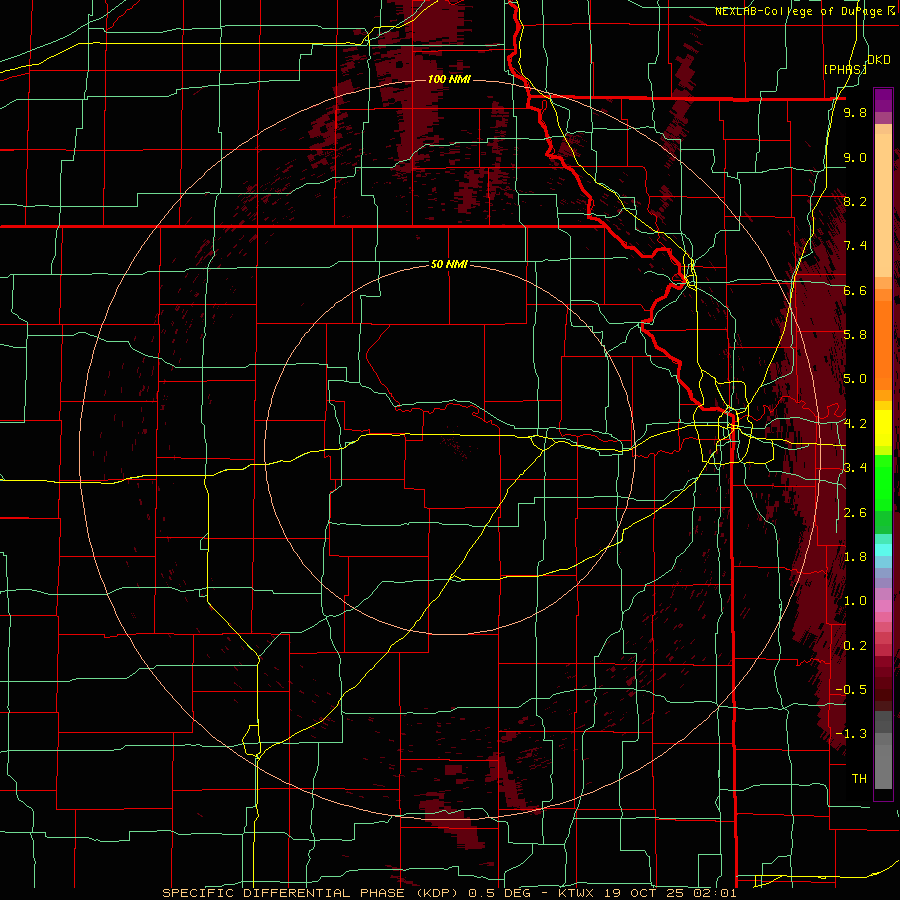
Task: Pick the orange color band in legend
Action: pyautogui.click(x=883, y=344)
